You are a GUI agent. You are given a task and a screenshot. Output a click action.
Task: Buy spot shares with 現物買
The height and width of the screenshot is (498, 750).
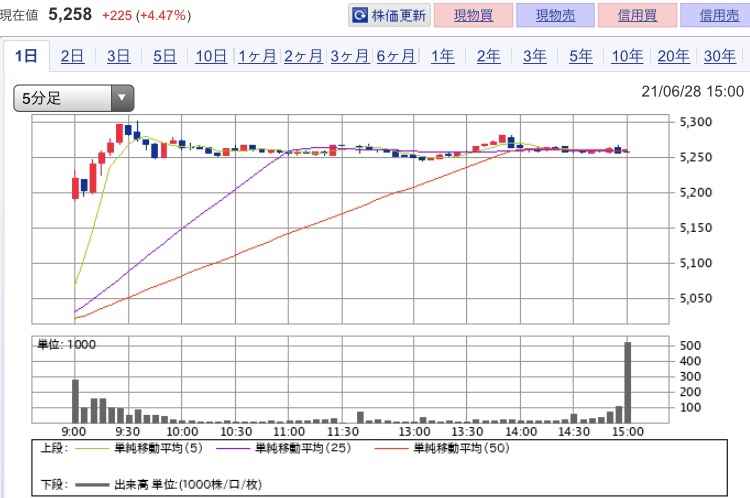pos(473,15)
